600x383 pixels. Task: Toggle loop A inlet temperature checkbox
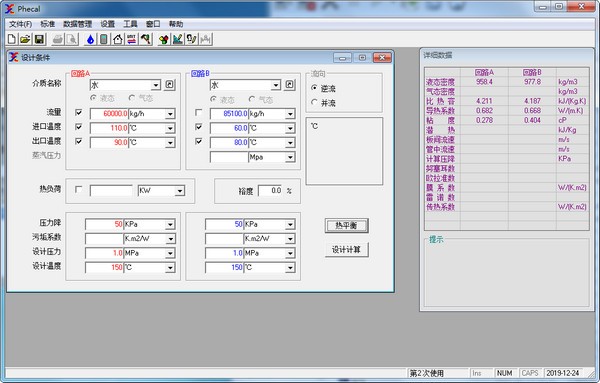pos(79,127)
